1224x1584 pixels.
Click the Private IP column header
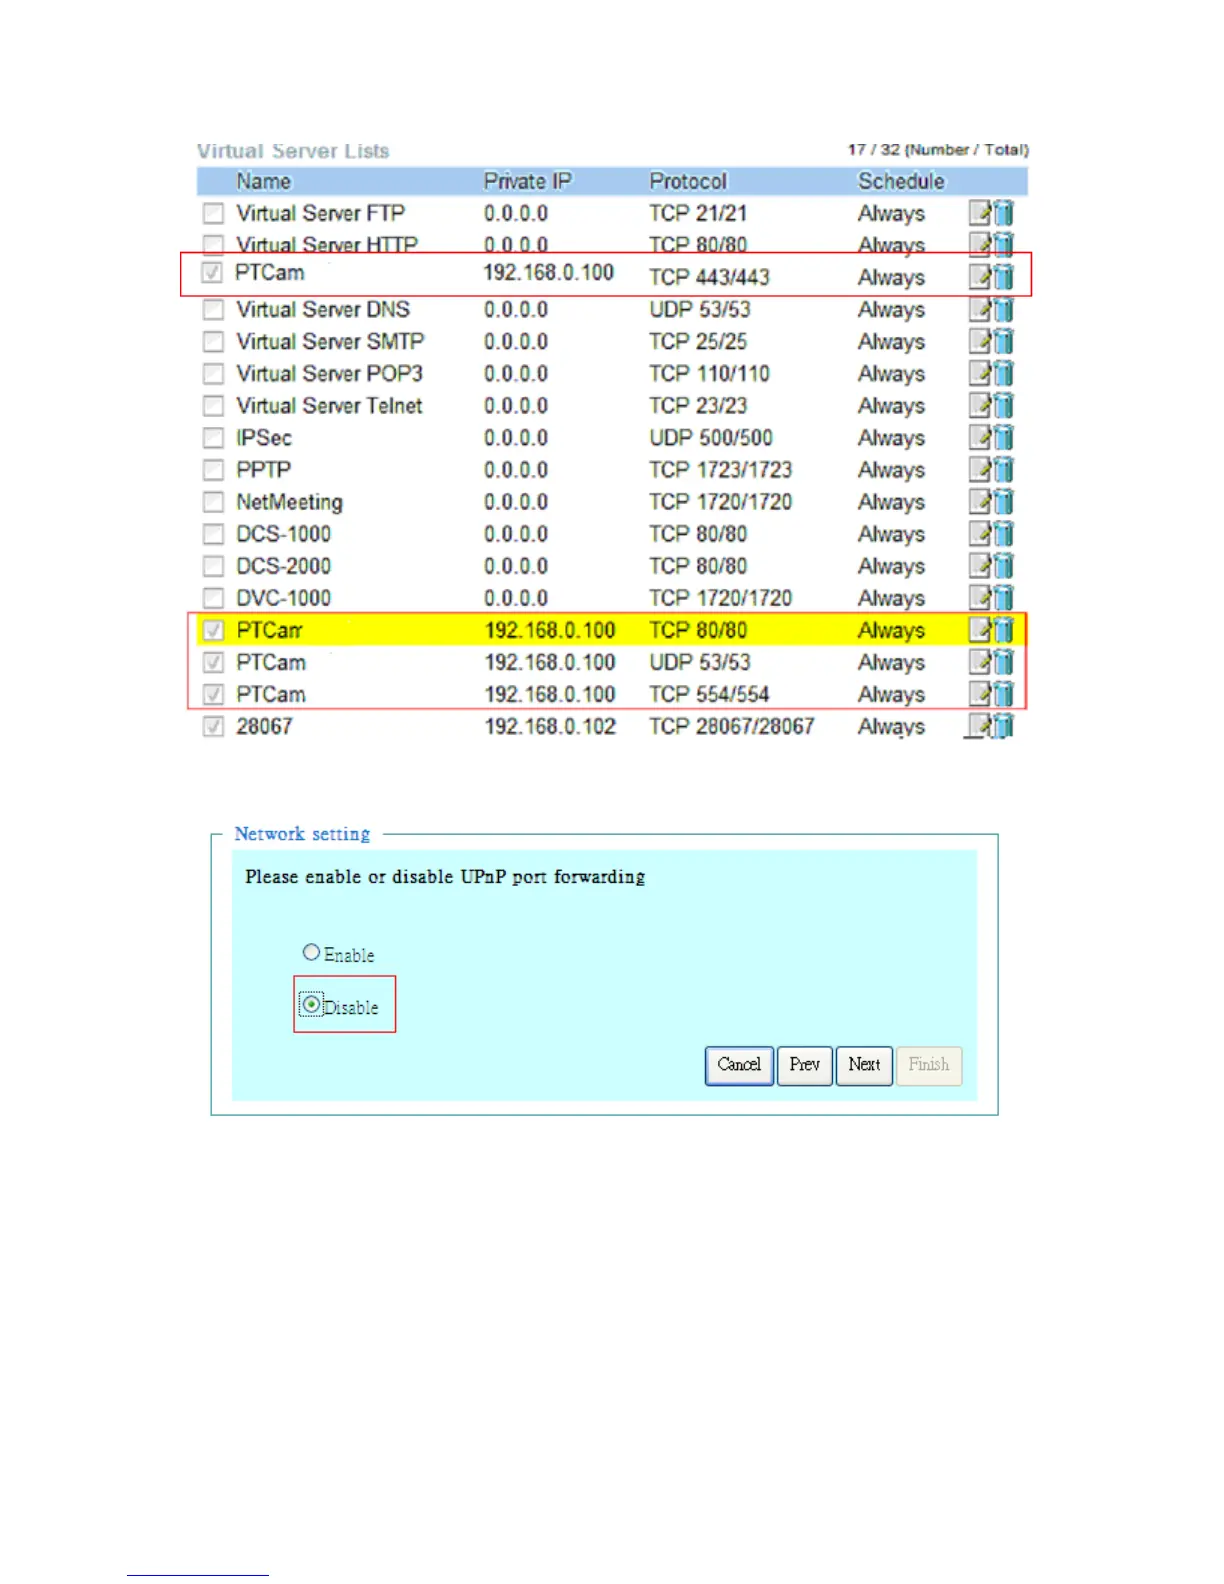[528, 181]
